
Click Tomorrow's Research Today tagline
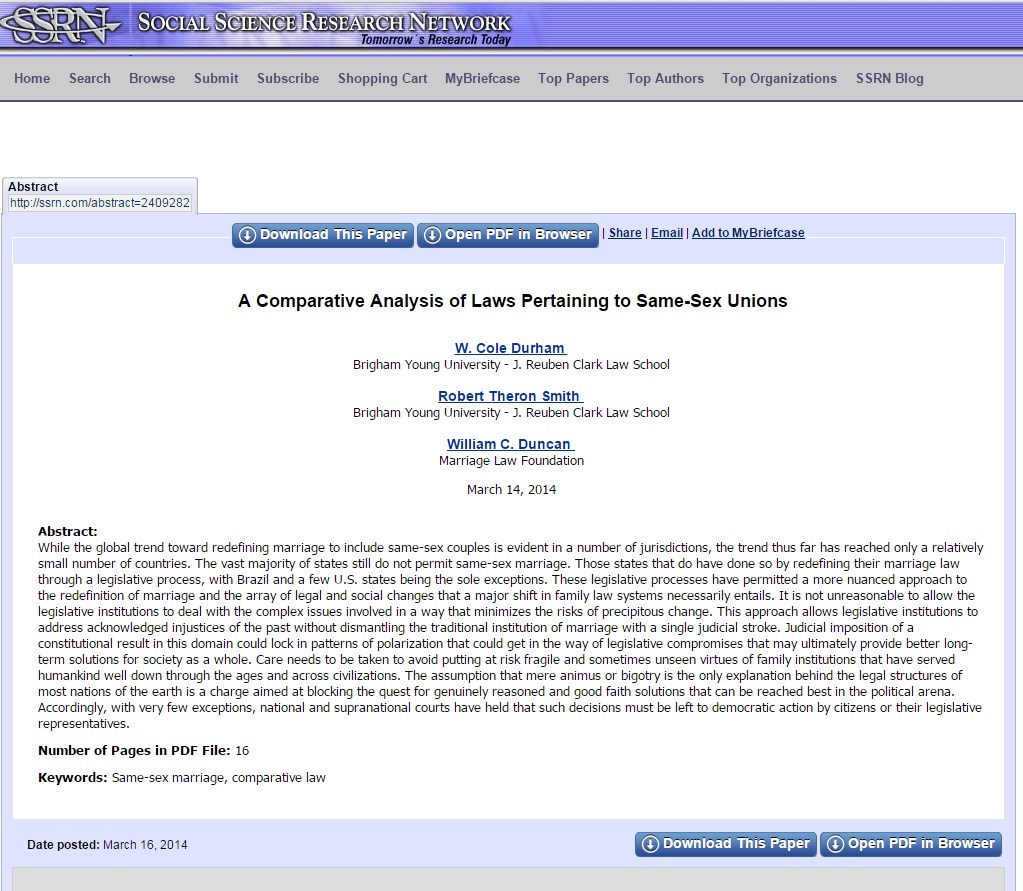pos(436,40)
